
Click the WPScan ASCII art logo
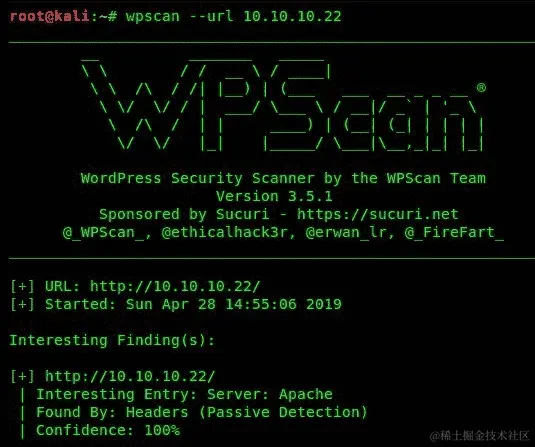(283, 105)
